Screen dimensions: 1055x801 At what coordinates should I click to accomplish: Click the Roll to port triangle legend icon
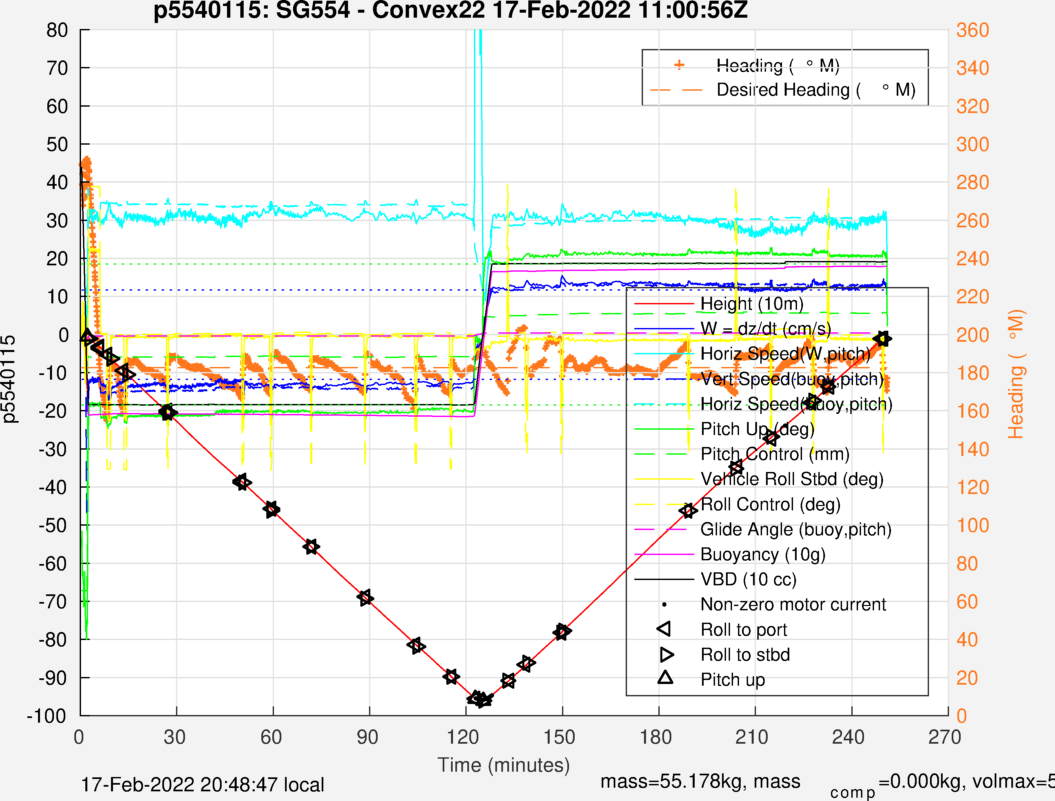(x=664, y=630)
